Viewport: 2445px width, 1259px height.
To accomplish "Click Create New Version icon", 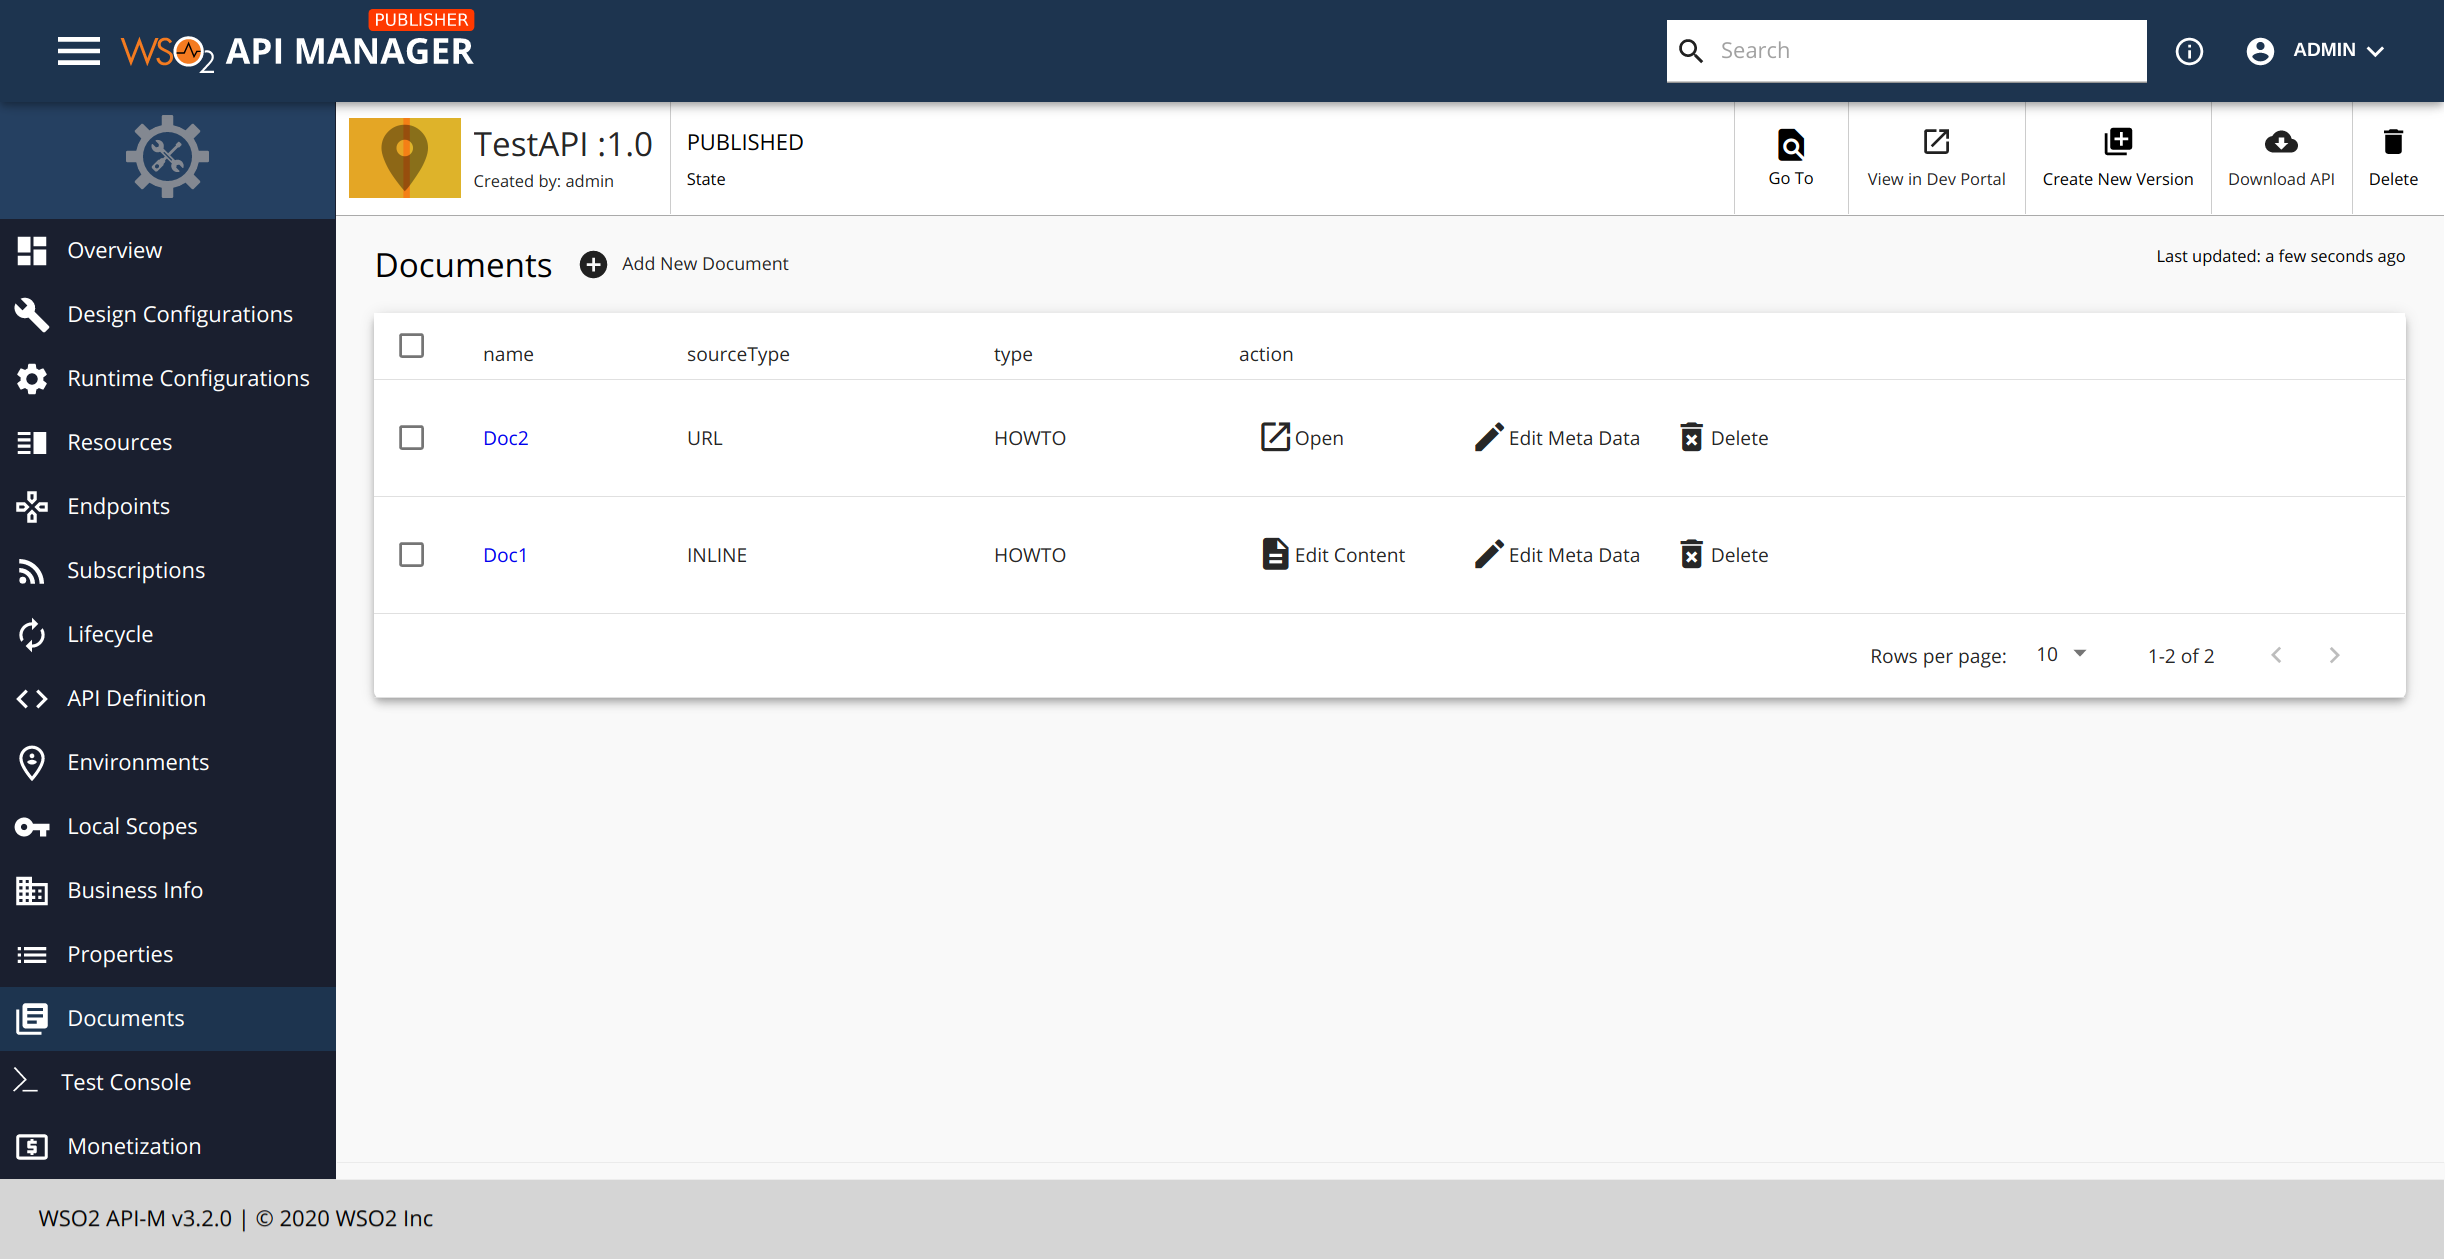I will click(x=2118, y=142).
